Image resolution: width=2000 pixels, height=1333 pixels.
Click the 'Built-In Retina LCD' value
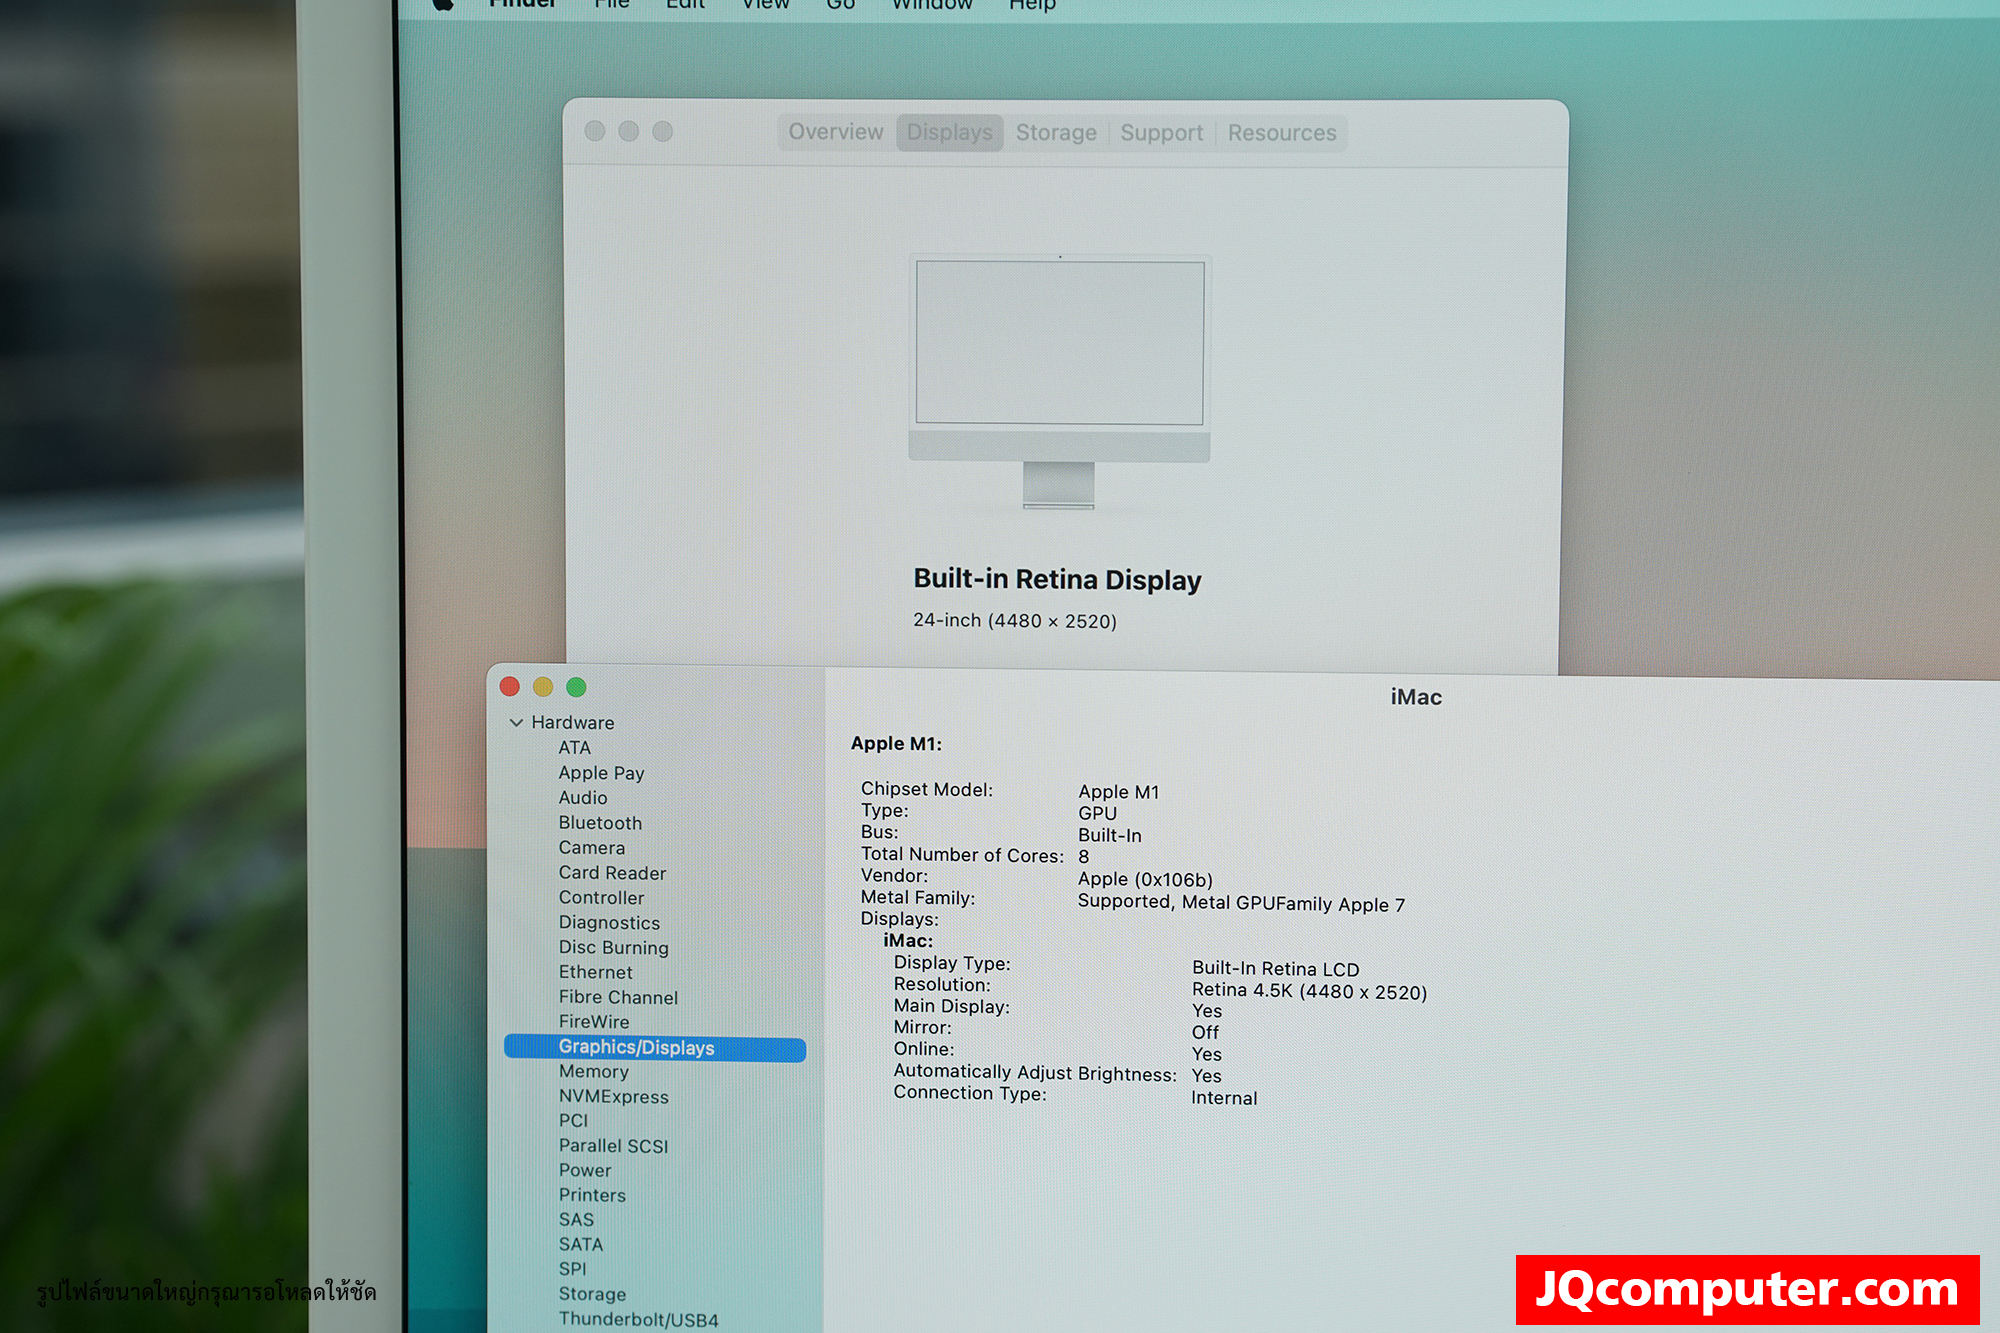tap(1275, 969)
